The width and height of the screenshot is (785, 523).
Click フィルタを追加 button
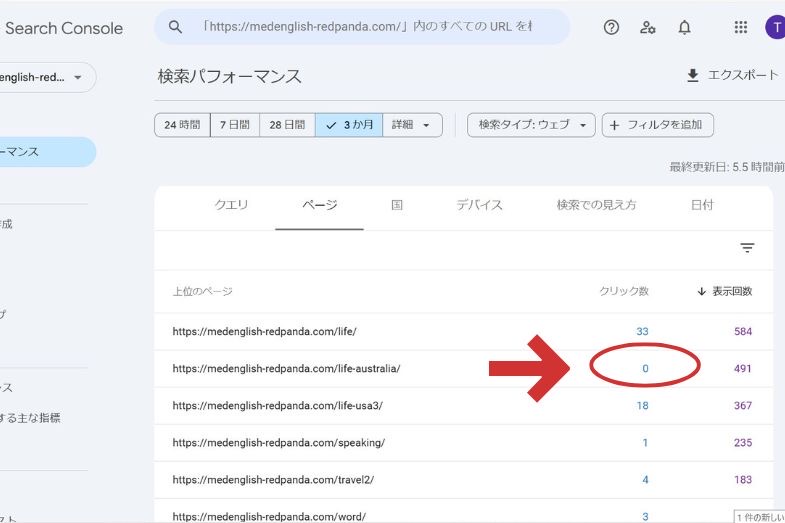[657, 125]
